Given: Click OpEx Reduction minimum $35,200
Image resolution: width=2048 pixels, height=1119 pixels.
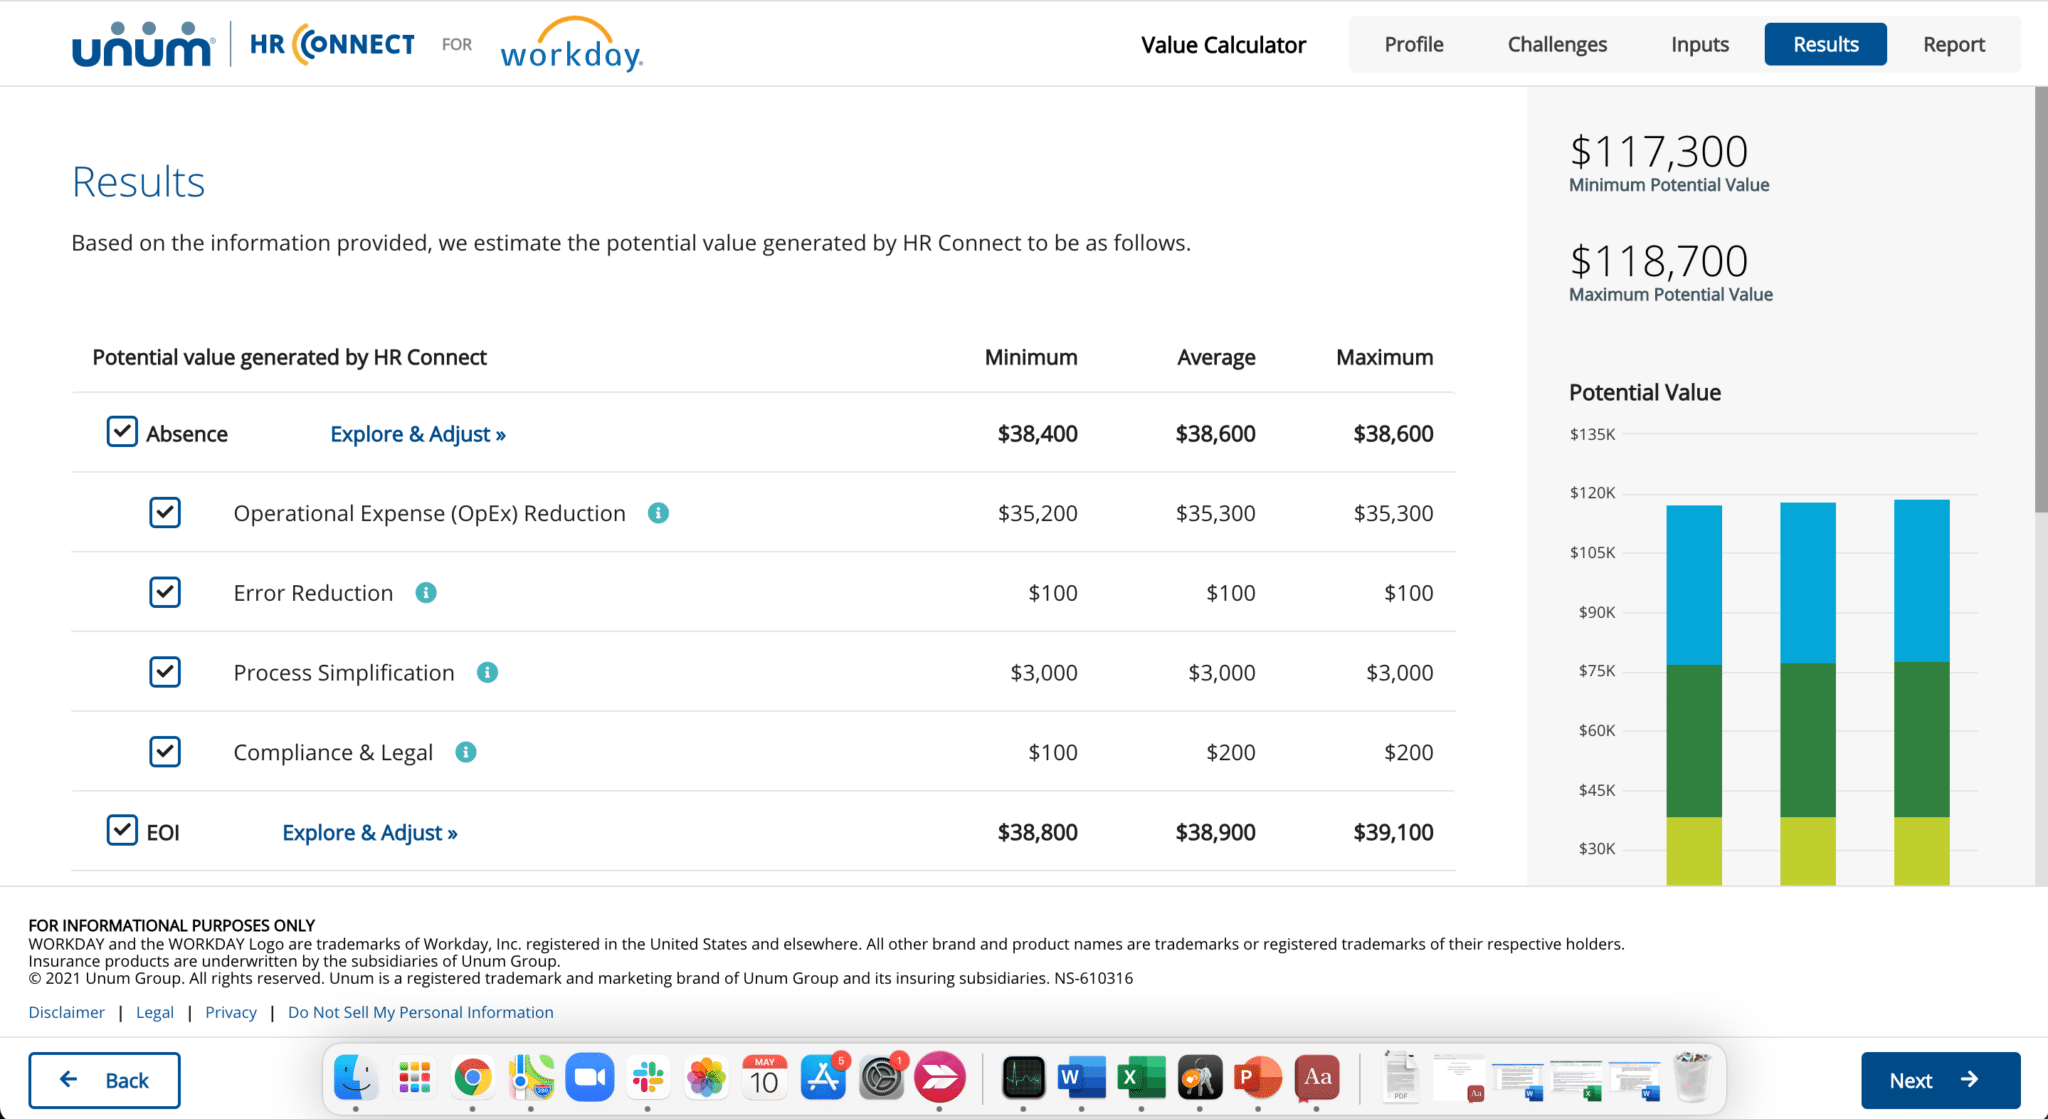Looking at the screenshot, I should coord(1037,514).
